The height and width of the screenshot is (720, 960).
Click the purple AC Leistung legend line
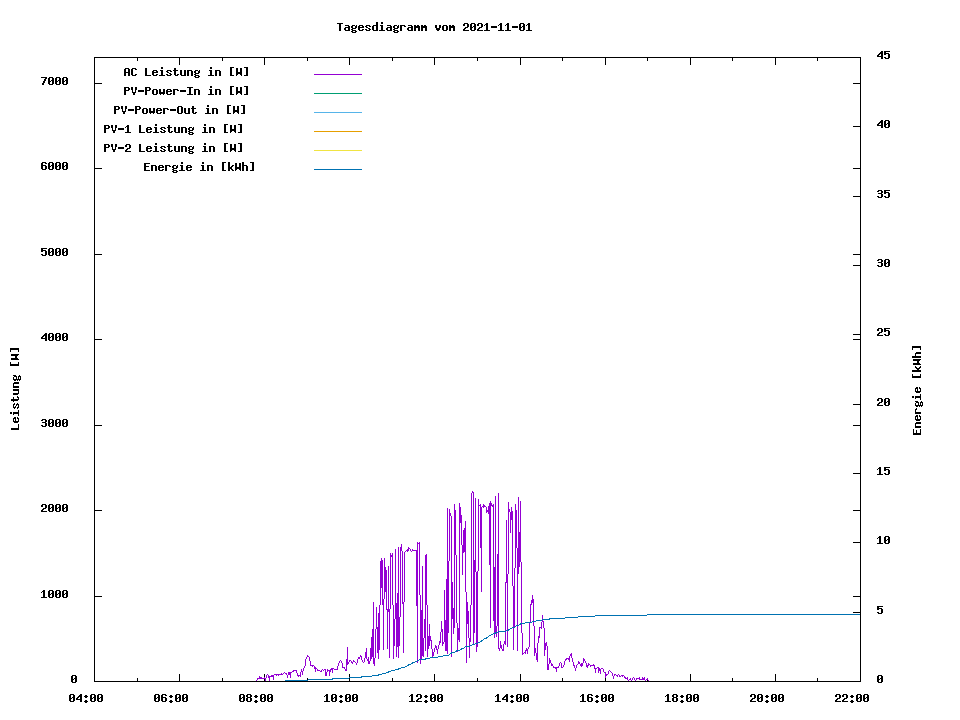coord(337,74)
